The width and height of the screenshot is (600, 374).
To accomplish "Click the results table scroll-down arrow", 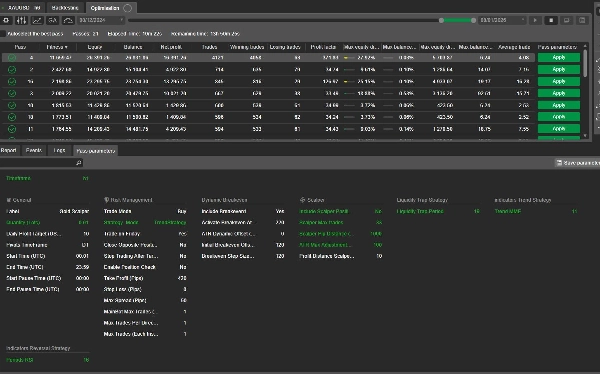I will click(585, 136).
